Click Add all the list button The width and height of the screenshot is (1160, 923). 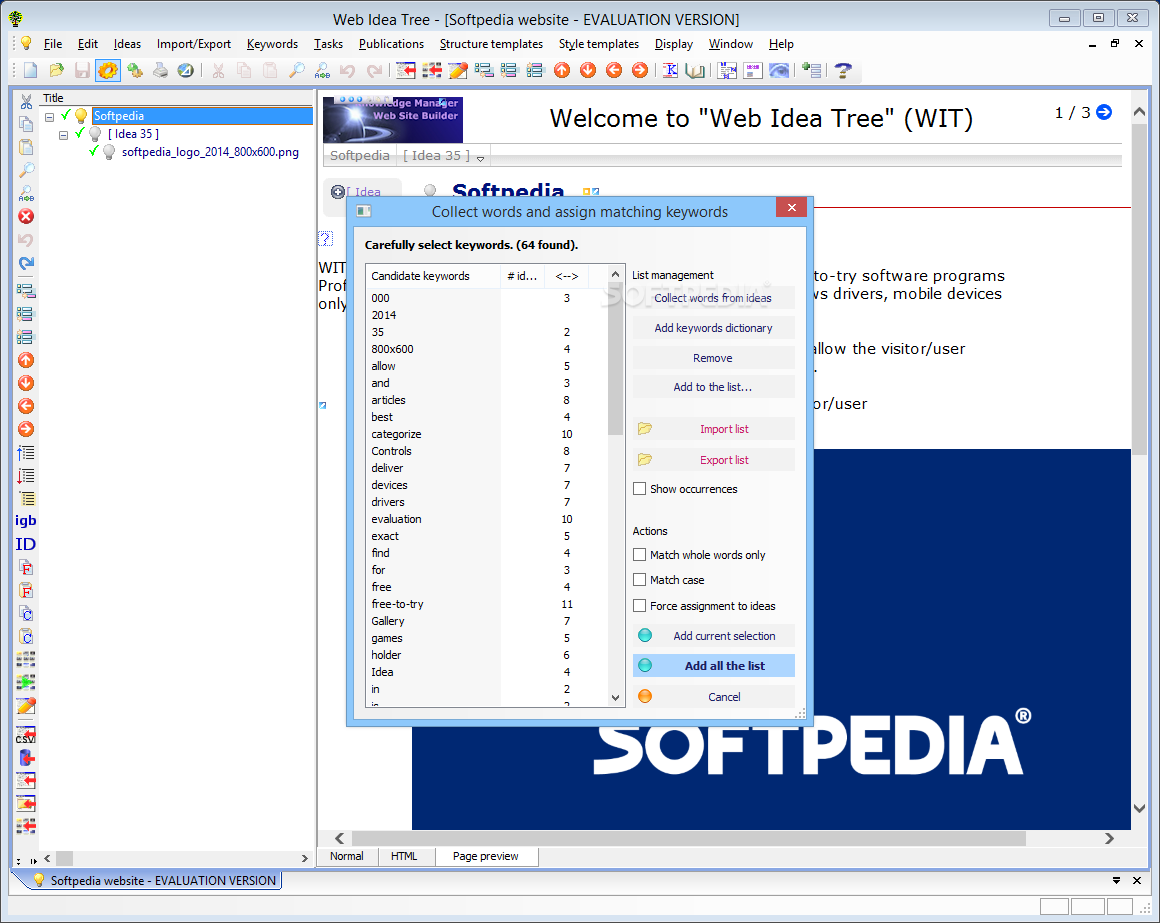tap(713, 666)
